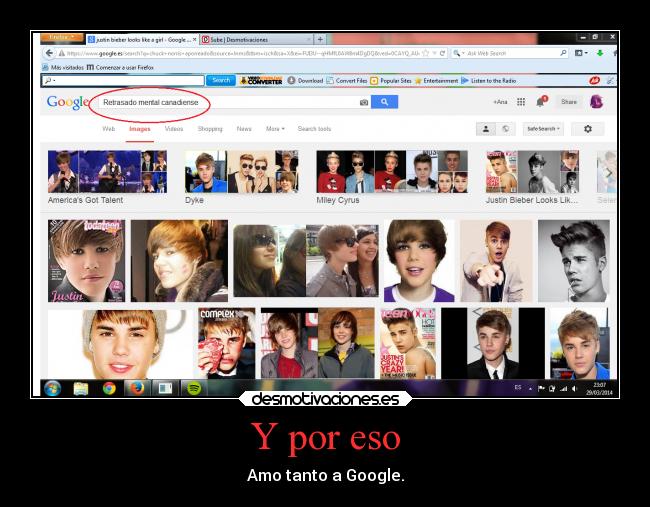The height and width of the screenshot is (507, 650).
Task: Open the notifications bell icon
Action: tap(541, 102)
